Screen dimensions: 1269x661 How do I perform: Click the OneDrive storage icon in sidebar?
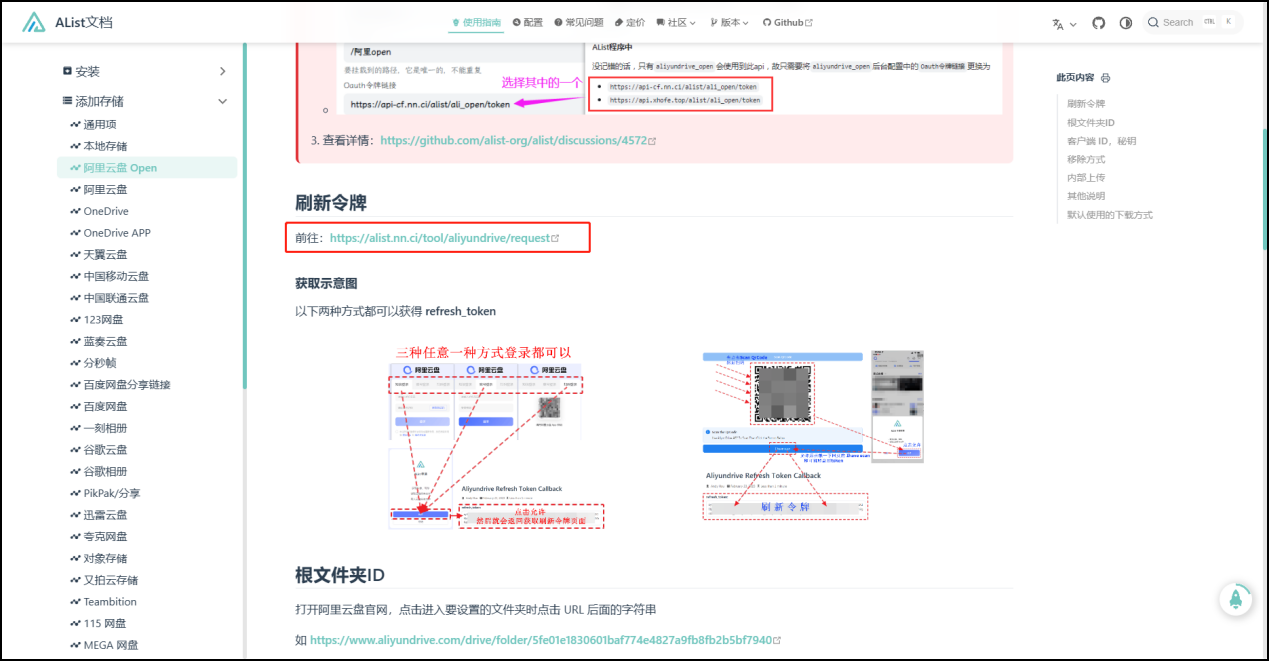75,211
